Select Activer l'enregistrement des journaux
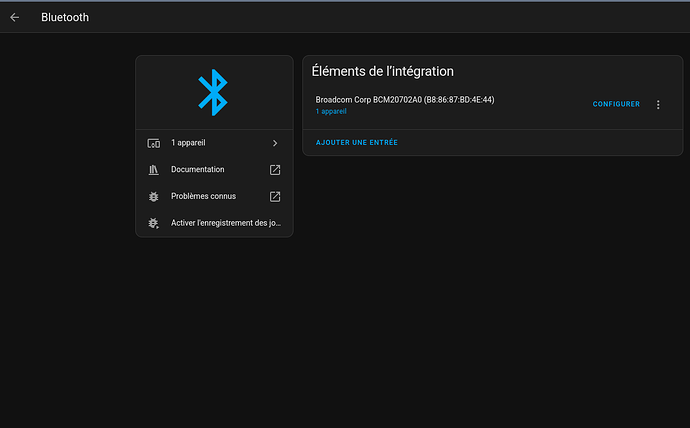Screen dimensions: 690x428 (x=214, y=223)
